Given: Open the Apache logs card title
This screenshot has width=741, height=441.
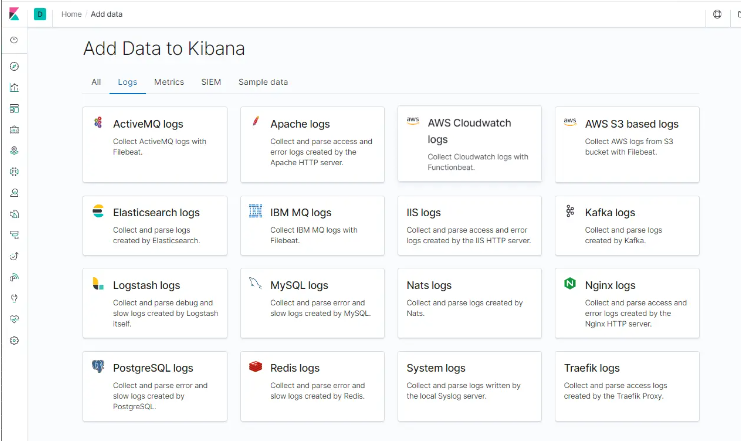Looking at the screenshot, I should [300, 124].
